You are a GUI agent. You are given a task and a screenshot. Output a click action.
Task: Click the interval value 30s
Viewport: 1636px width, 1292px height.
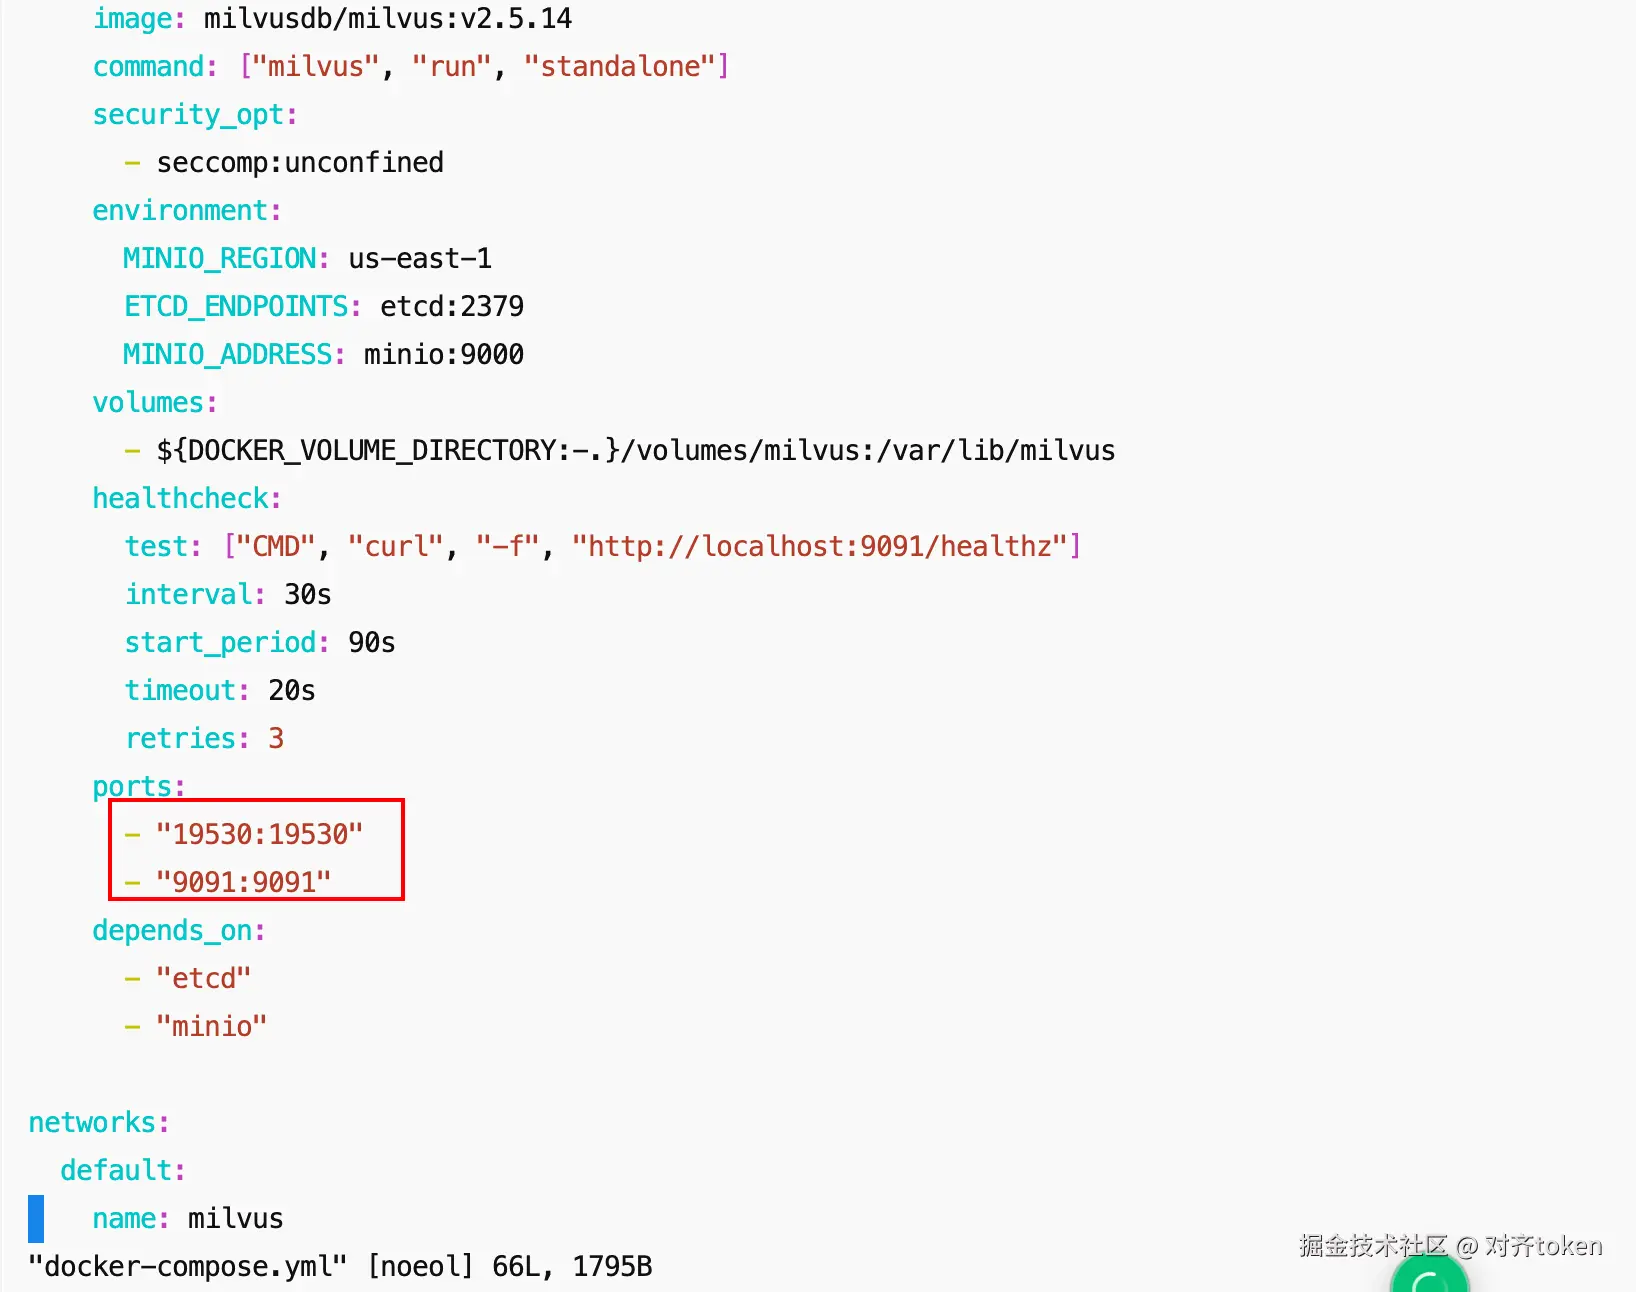[308, 594]
